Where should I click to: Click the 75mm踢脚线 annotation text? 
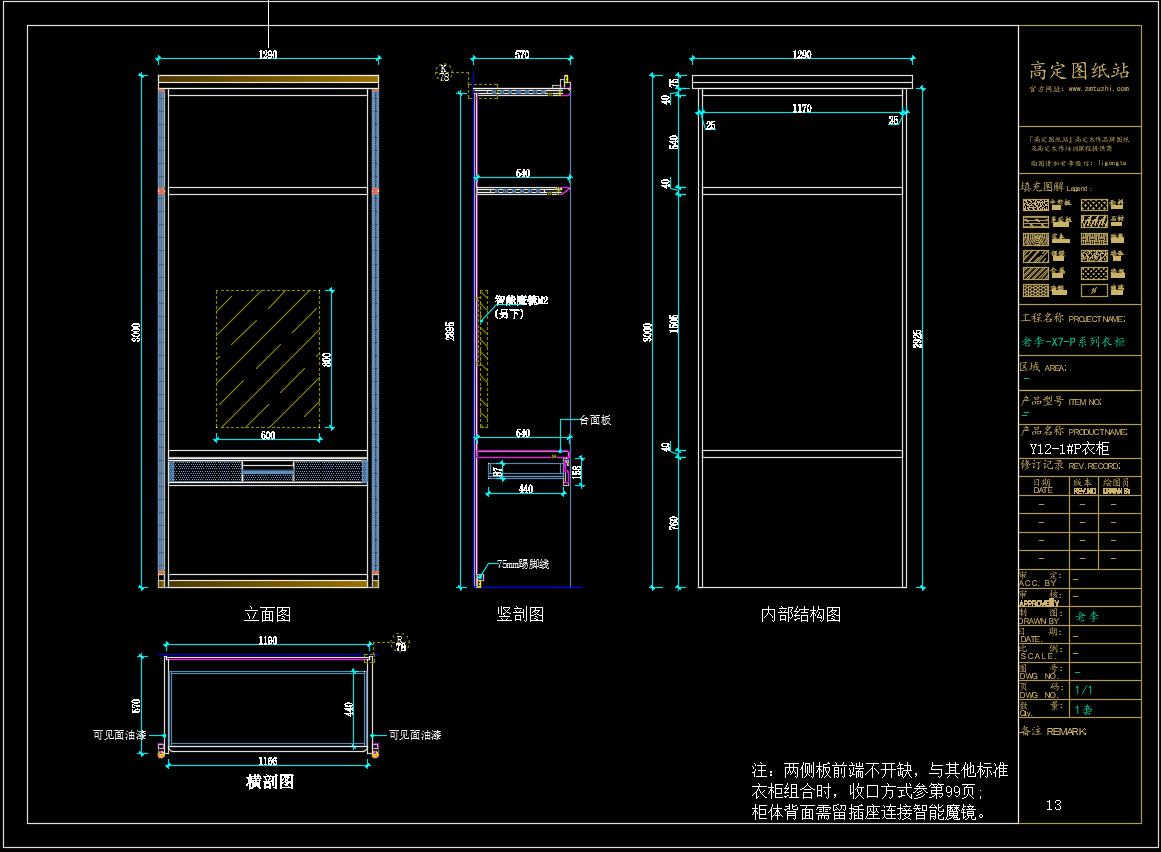coord(522,564)
